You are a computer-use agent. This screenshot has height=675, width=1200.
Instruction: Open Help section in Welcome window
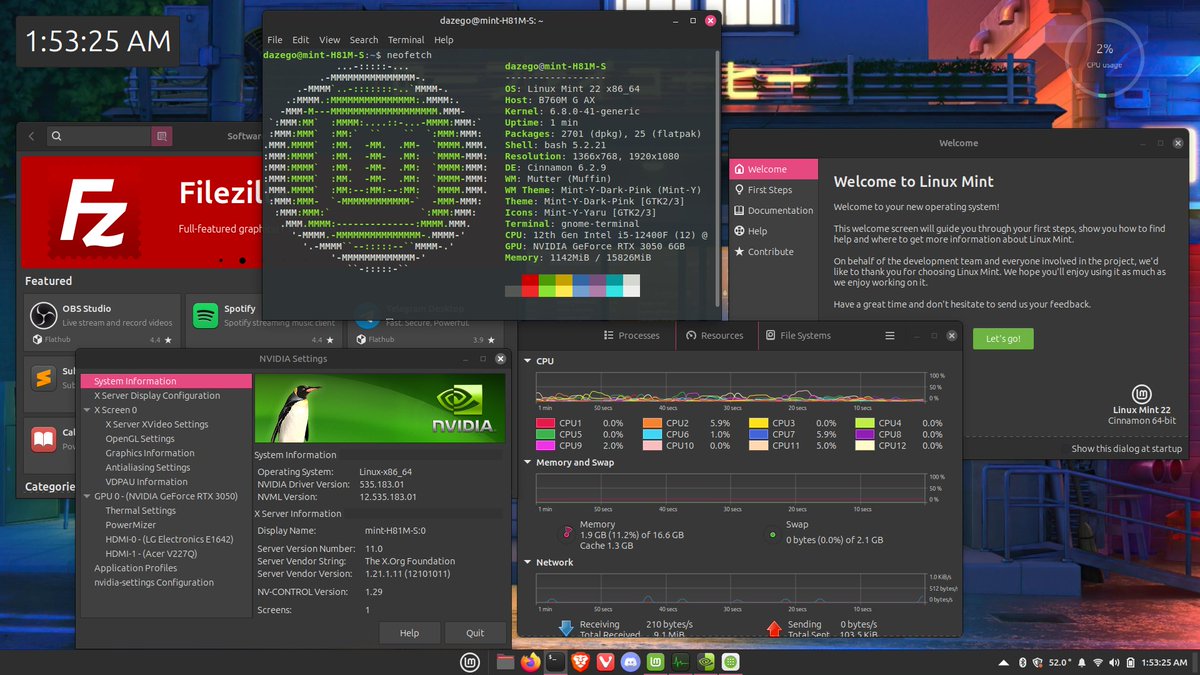point(773,231)
